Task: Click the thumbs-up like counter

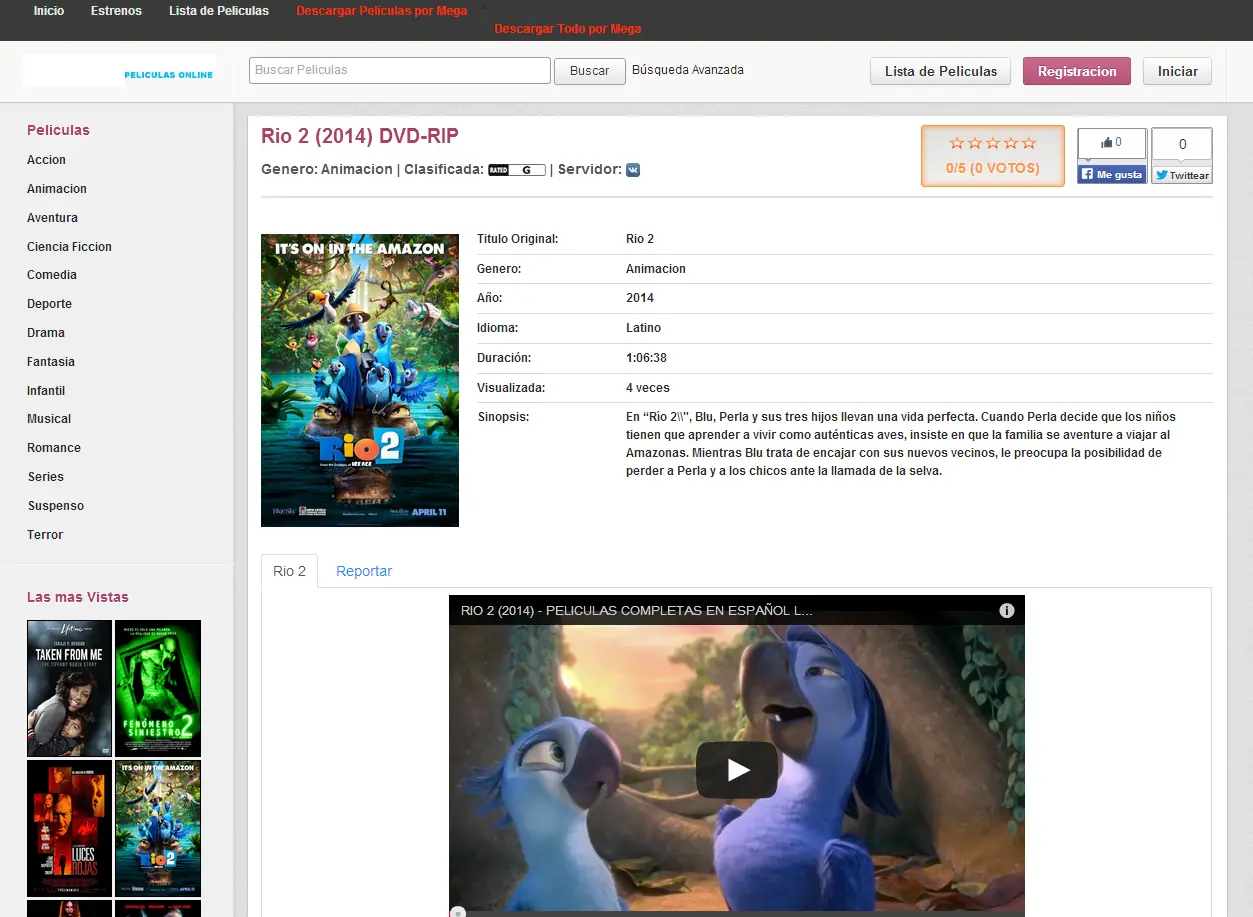Action: click(x=1112, y=143)
